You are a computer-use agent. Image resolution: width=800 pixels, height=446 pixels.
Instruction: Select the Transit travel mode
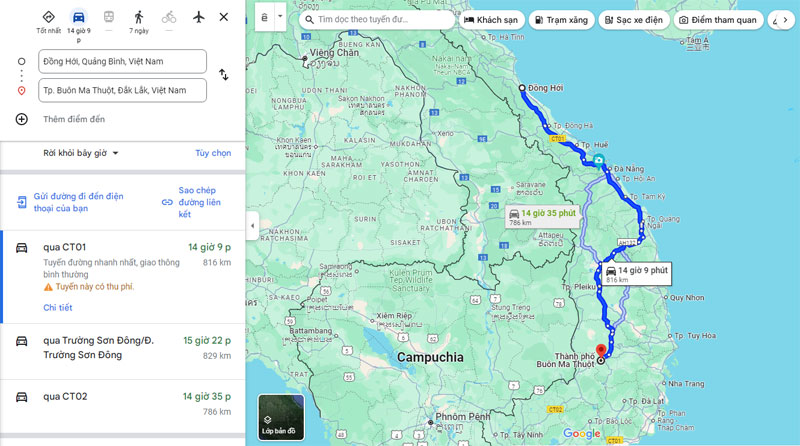(109, 17)
